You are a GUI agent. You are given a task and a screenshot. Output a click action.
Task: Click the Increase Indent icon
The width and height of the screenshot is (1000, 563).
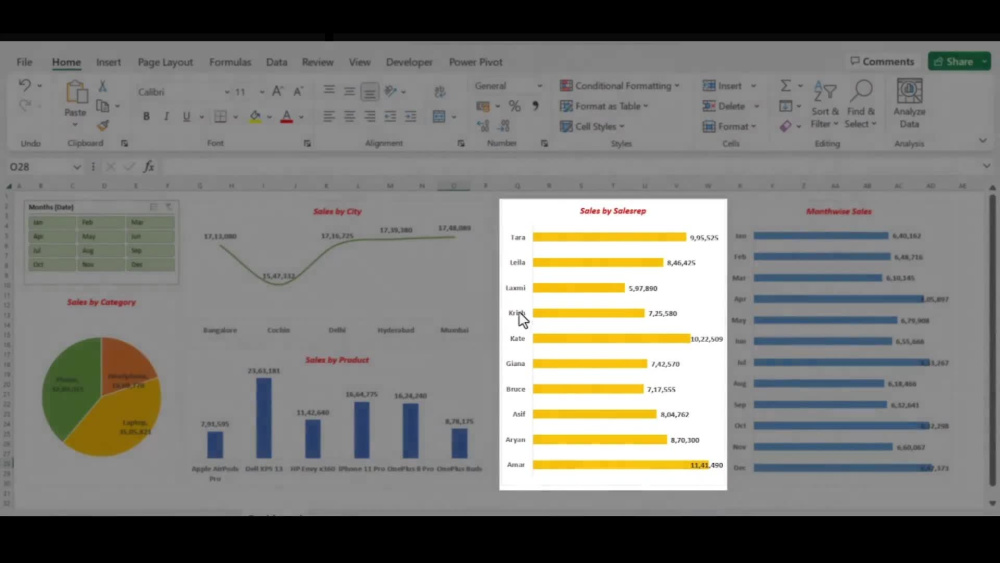tap(411, 117)
